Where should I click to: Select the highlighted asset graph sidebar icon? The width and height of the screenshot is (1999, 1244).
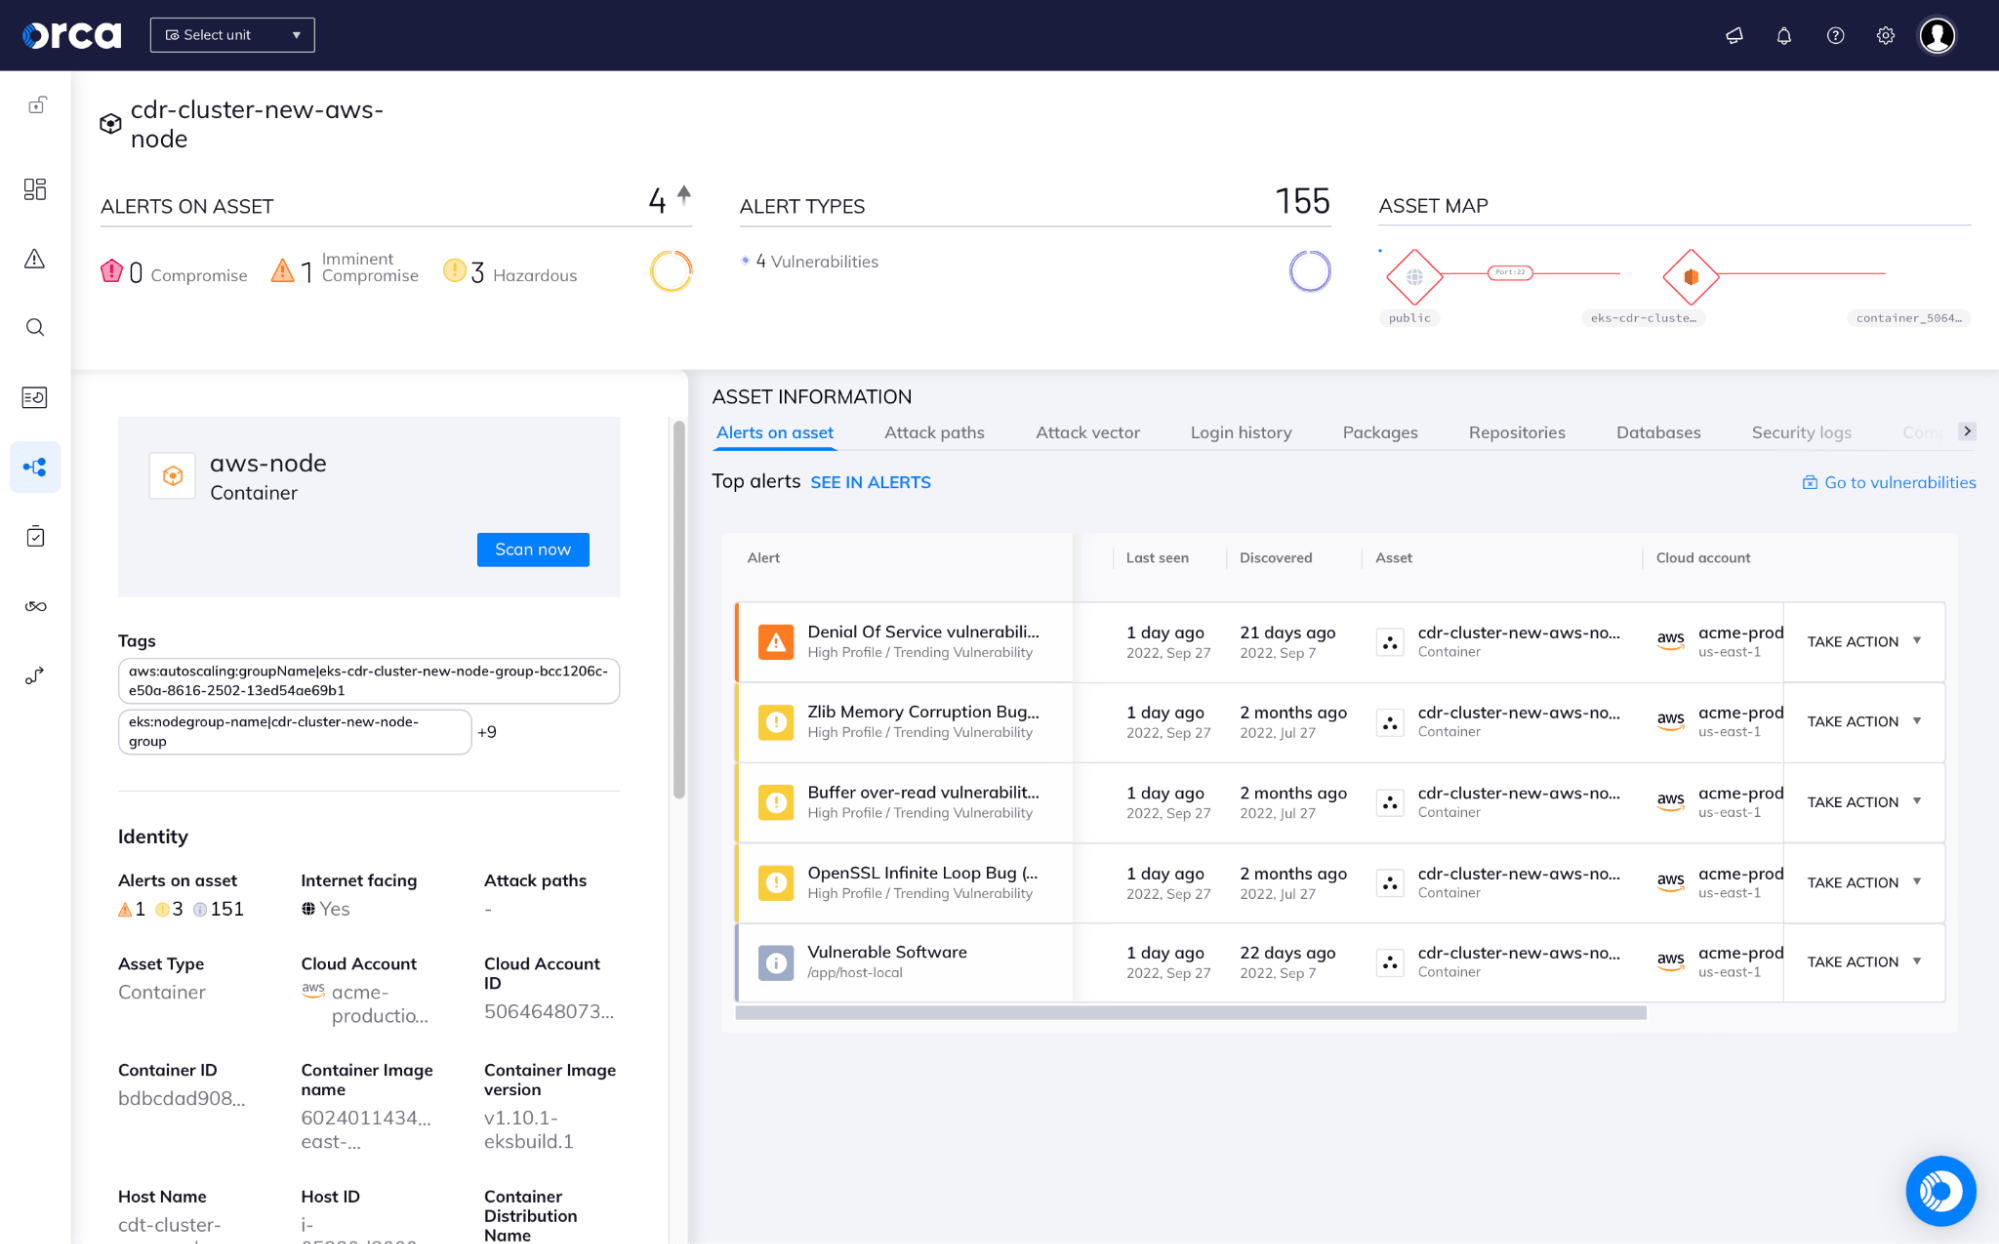pos(35,467)
